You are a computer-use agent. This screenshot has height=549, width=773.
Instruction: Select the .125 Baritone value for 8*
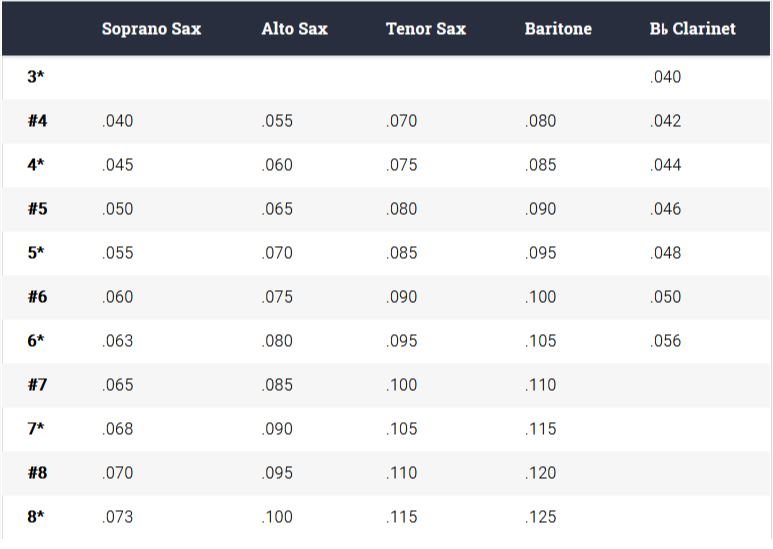point(540,517)
